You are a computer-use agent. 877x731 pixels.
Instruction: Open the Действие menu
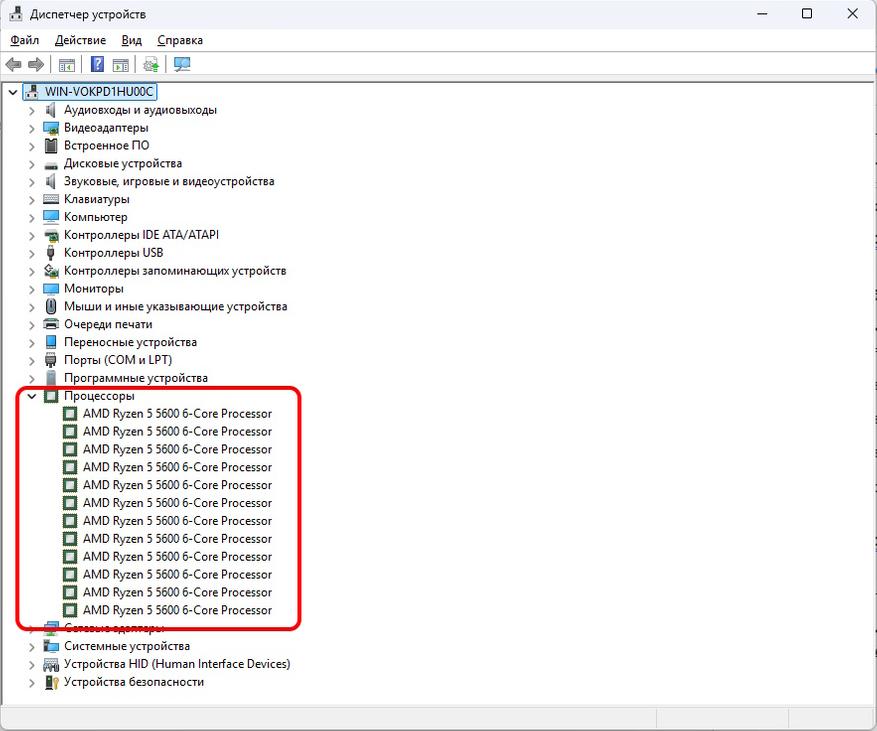80,40
